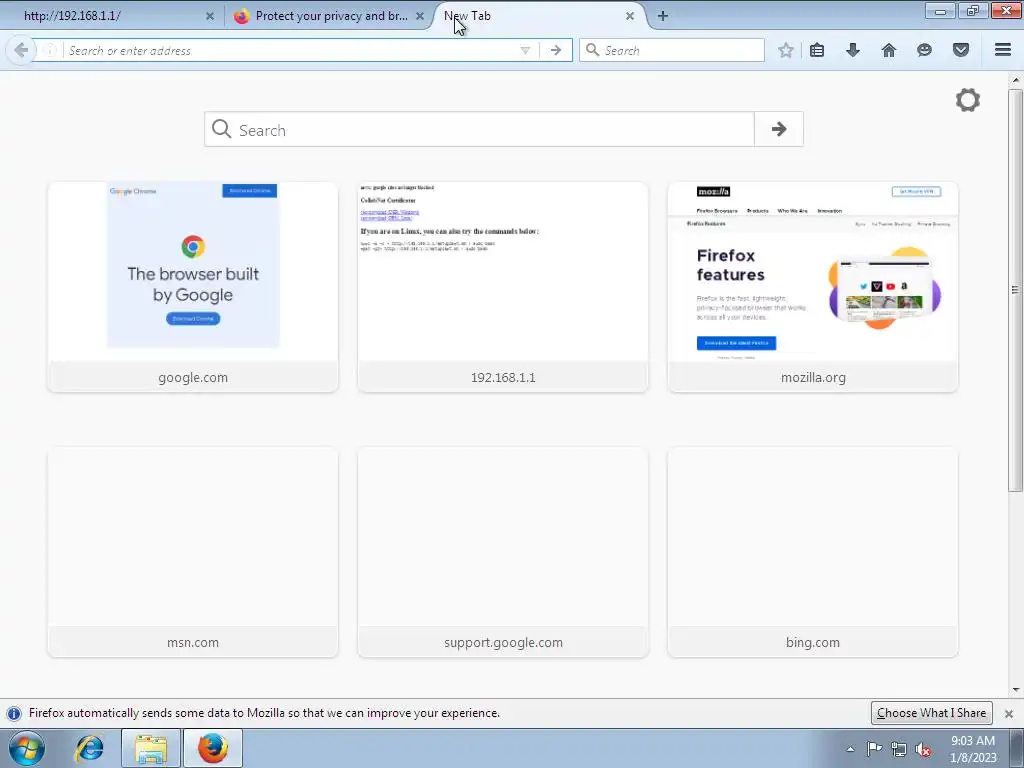The image size is (1024, 768).
Task: Click the address bar Search or enter address text
Action: click(x=130, y=50)
